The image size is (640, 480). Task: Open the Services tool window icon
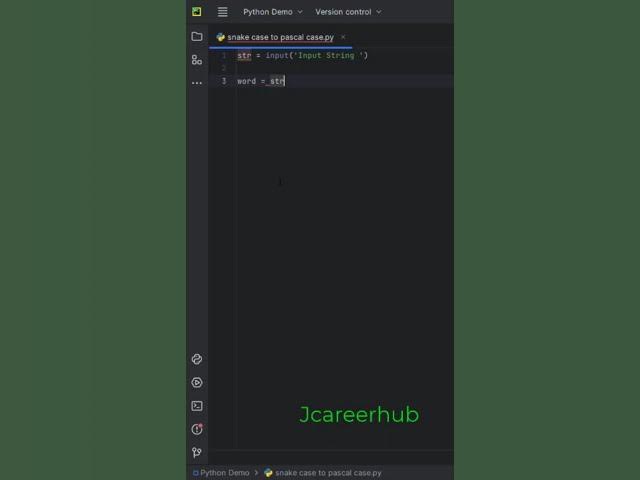coord(197,382)
